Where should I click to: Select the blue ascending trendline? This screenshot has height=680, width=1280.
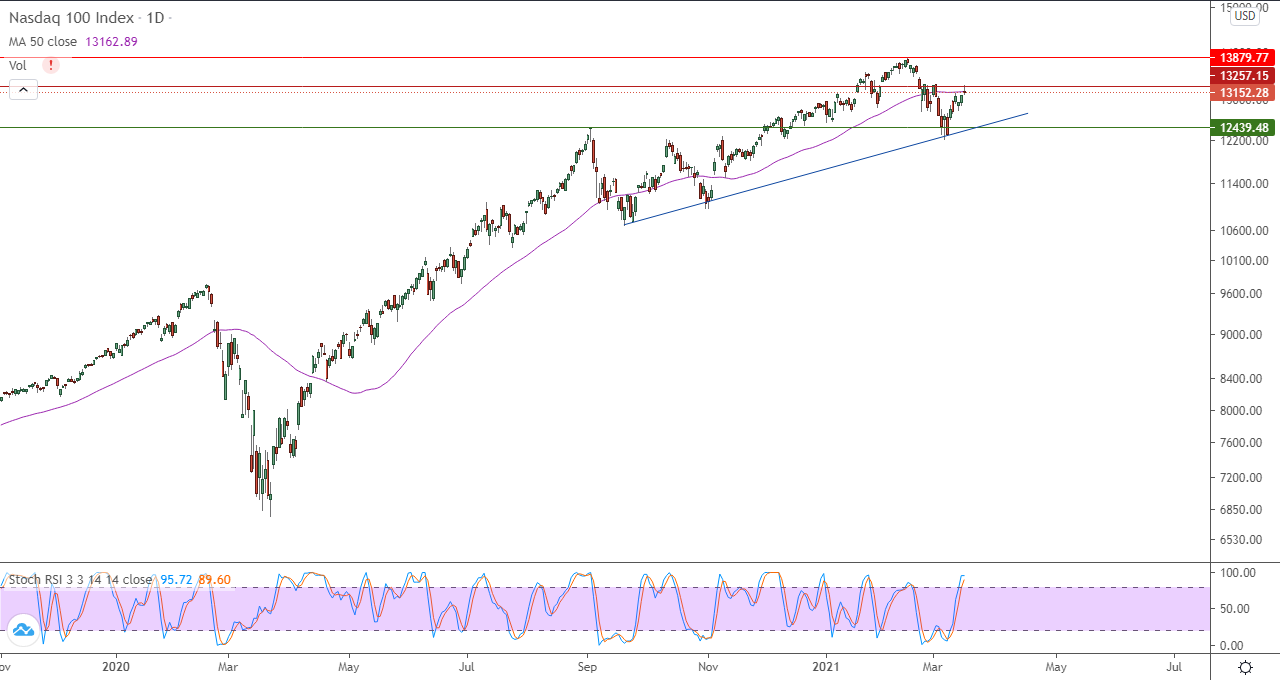826,169
